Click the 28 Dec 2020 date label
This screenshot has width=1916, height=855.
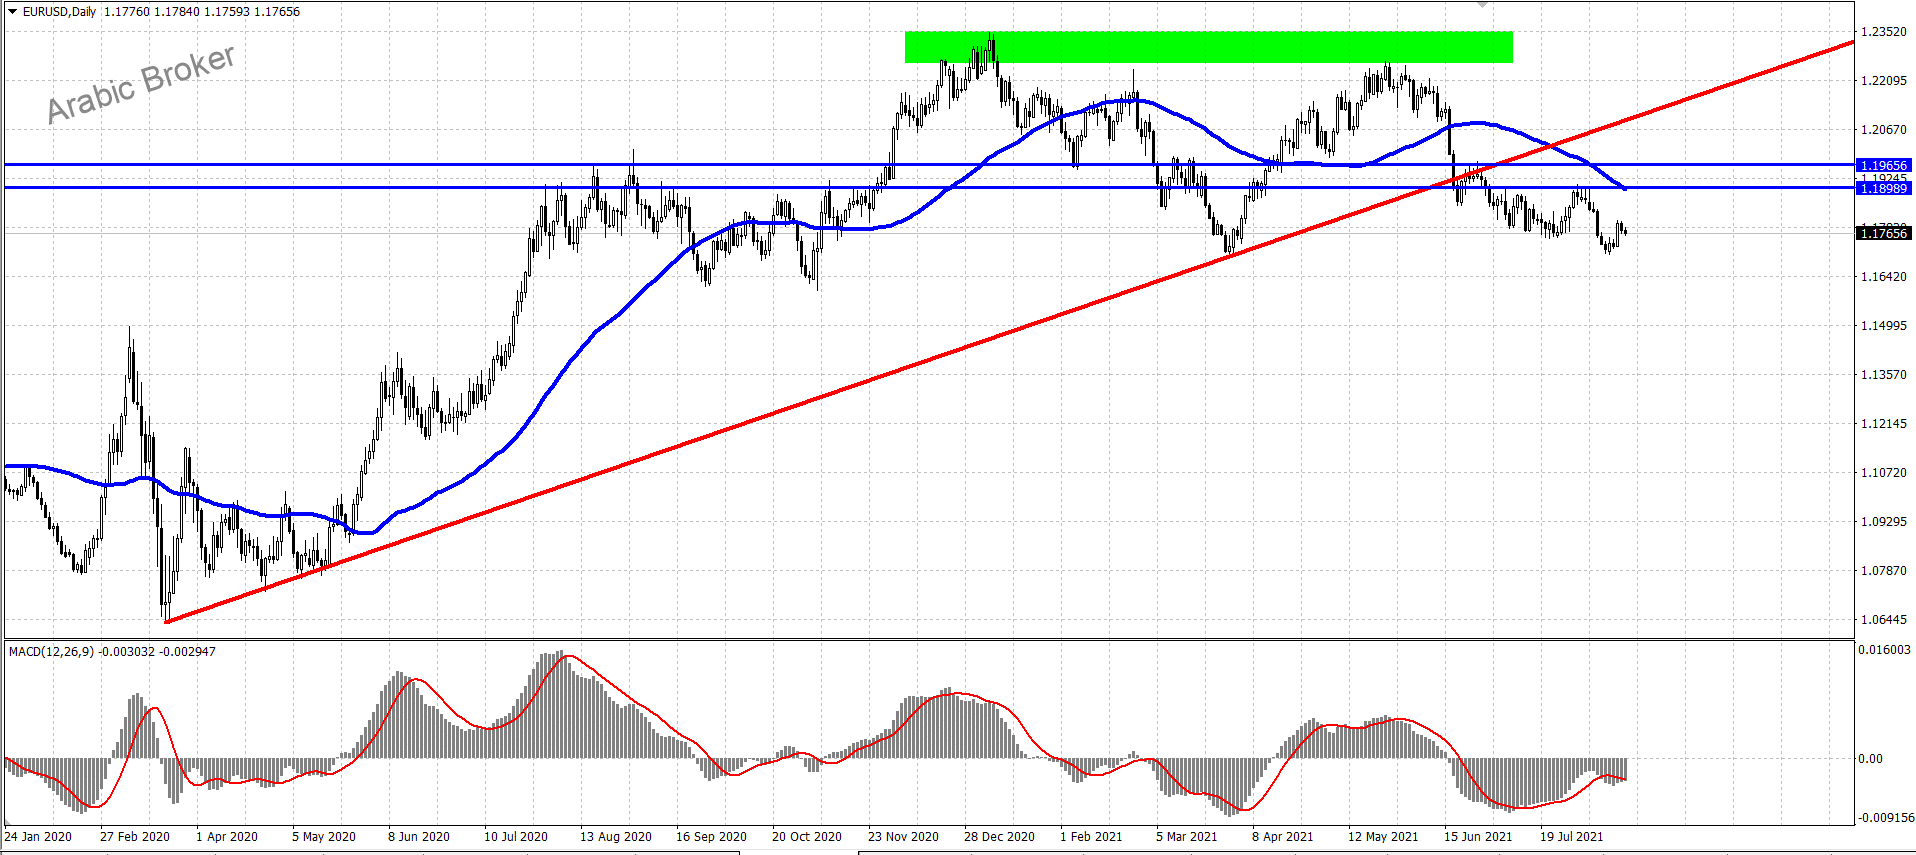tap(998, 836)
